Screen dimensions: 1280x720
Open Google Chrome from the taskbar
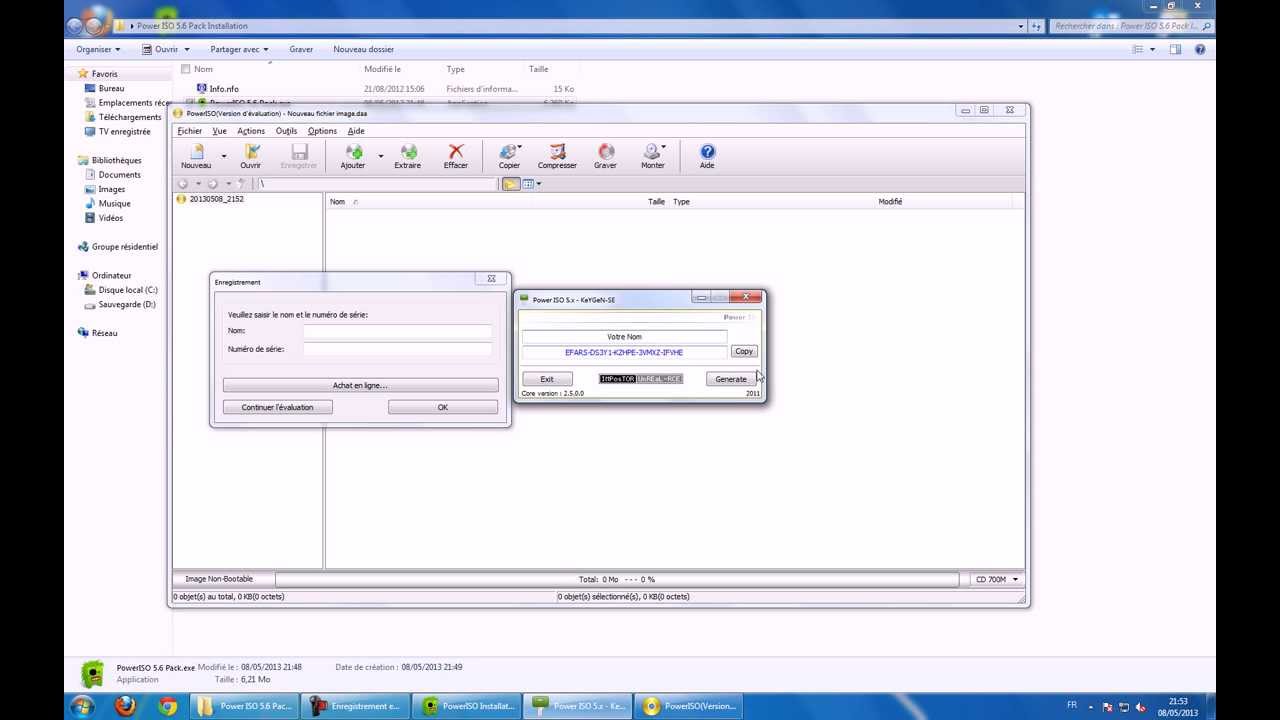[167, 706]
